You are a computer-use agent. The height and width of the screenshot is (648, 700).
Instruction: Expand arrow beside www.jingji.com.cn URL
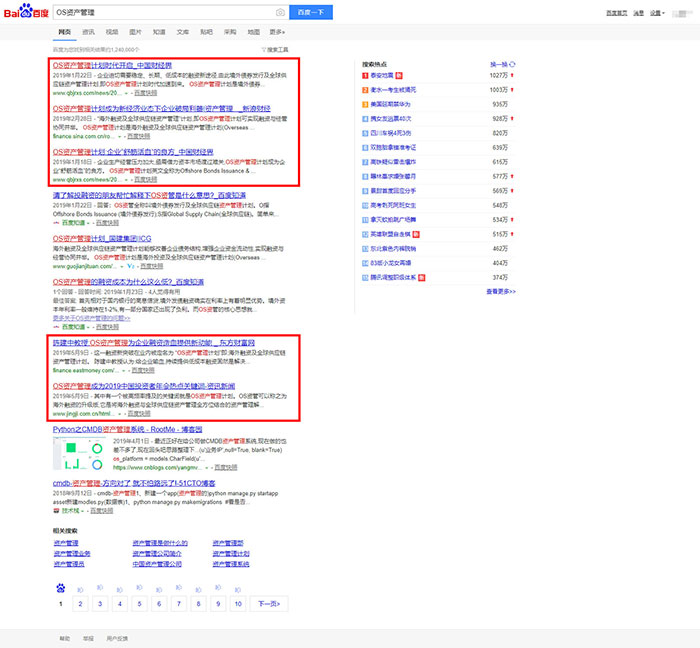[120, 414]
